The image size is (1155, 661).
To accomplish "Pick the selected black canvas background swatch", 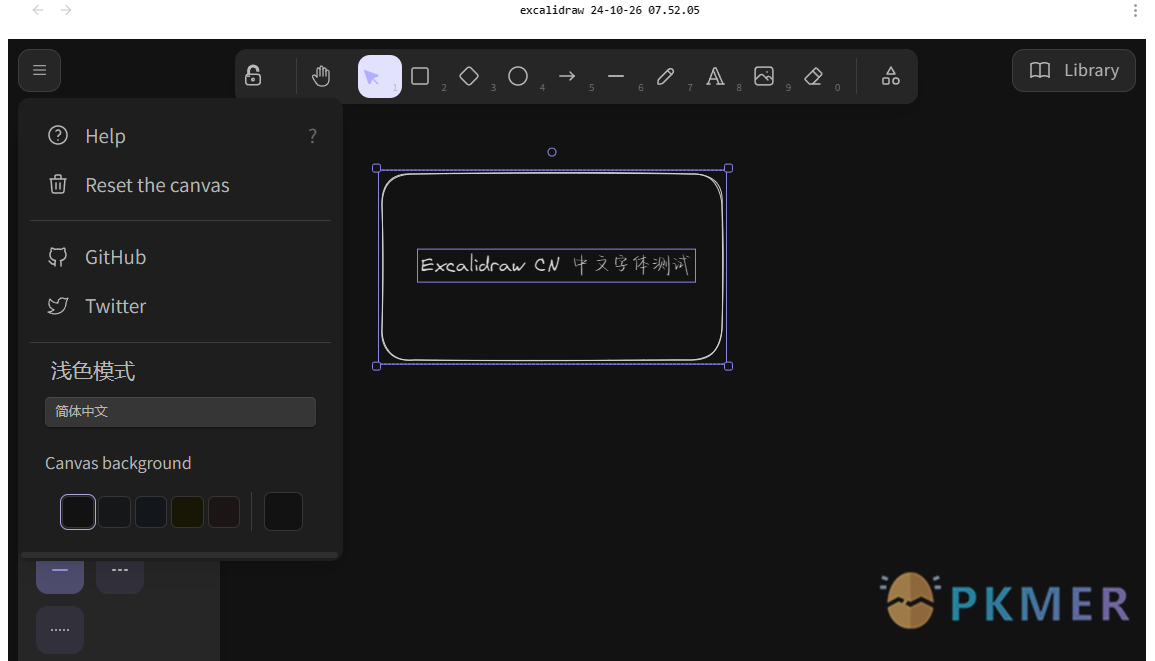I will (78, 512).
